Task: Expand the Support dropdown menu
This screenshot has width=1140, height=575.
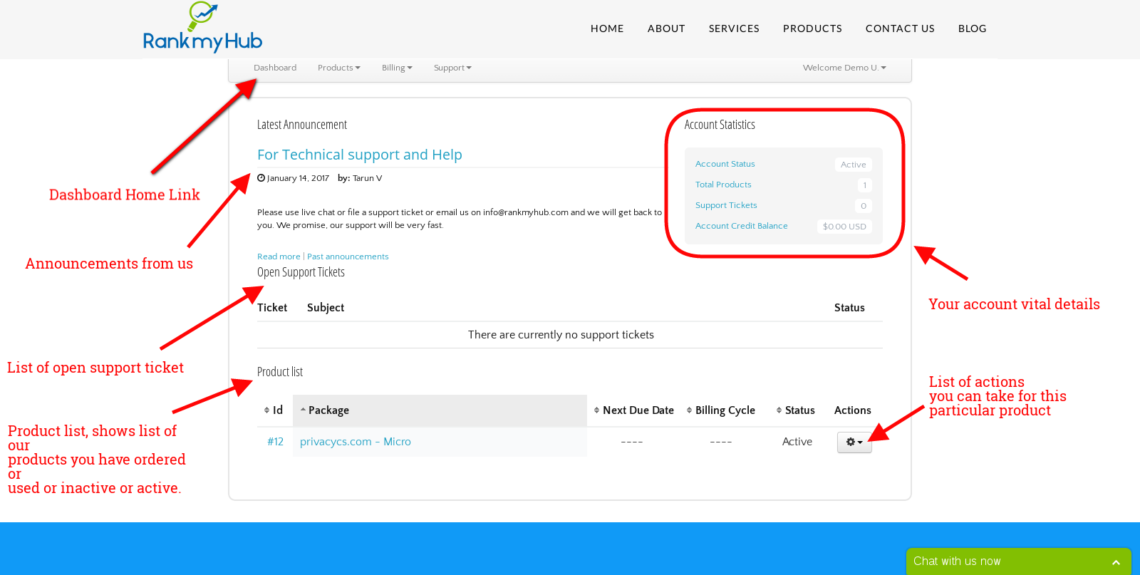Action: tap(452, 68)
